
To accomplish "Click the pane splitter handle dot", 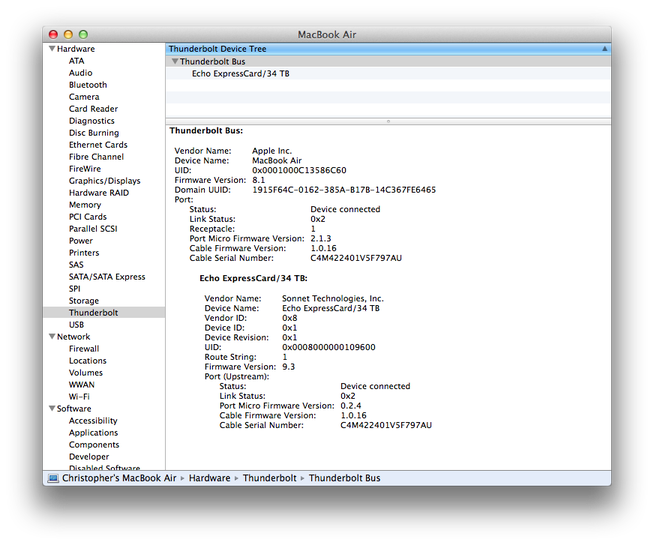I will 388,121.
